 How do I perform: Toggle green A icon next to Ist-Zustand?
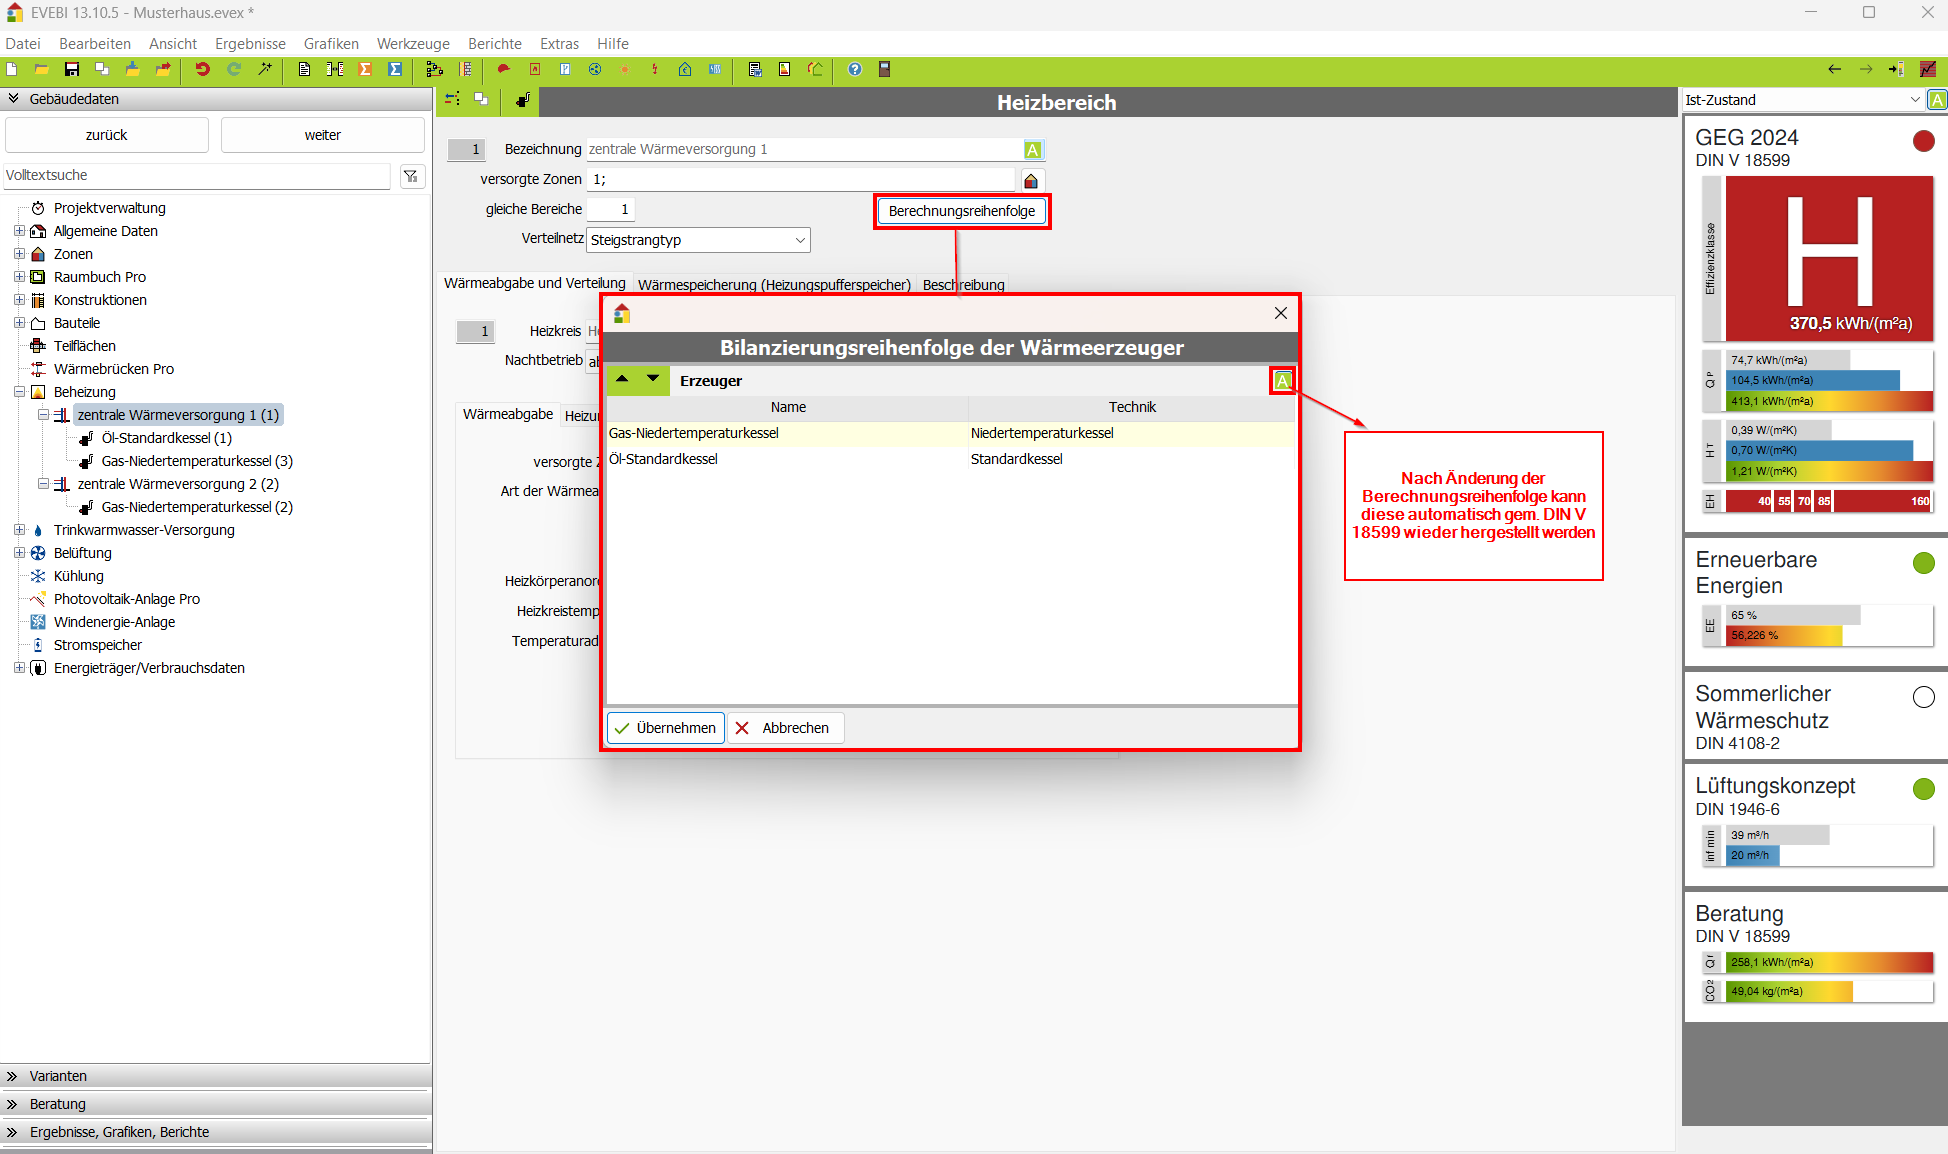tap(1937, 100)
